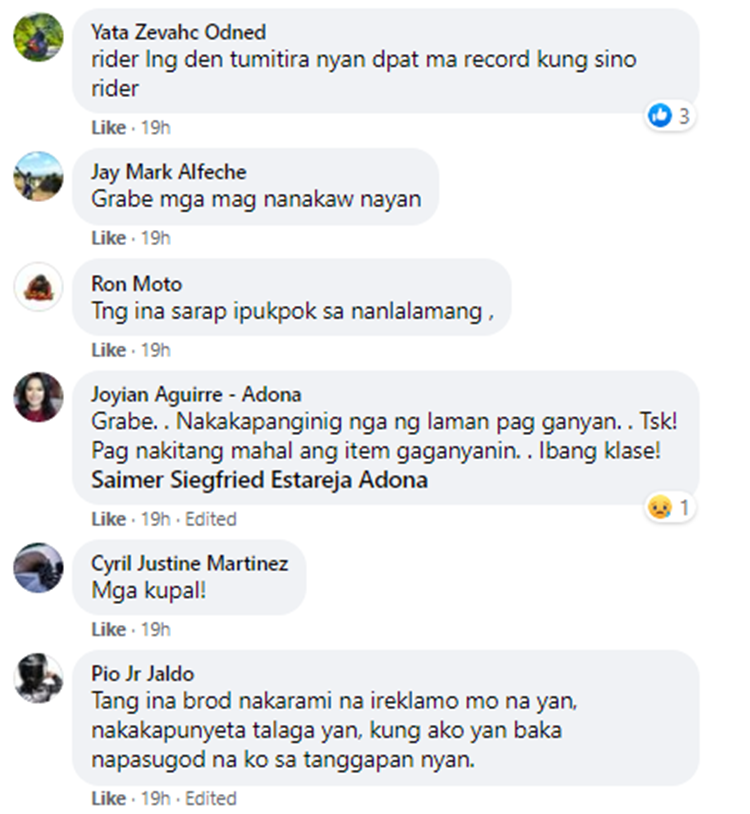The width and height of the screenshot is (750, 814).
Task: Like Joyian Aguirre - Adona's comment
Action: (108, 519)
